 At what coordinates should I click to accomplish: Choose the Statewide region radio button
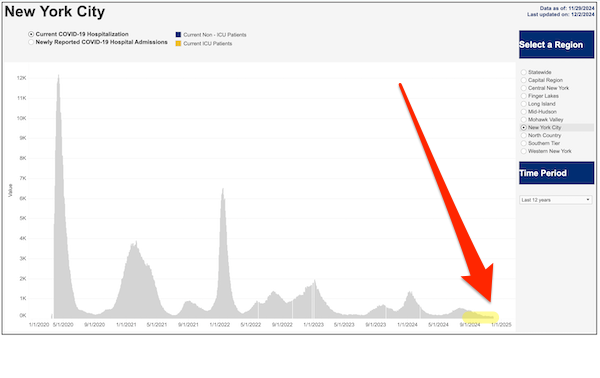pos(523,72)
